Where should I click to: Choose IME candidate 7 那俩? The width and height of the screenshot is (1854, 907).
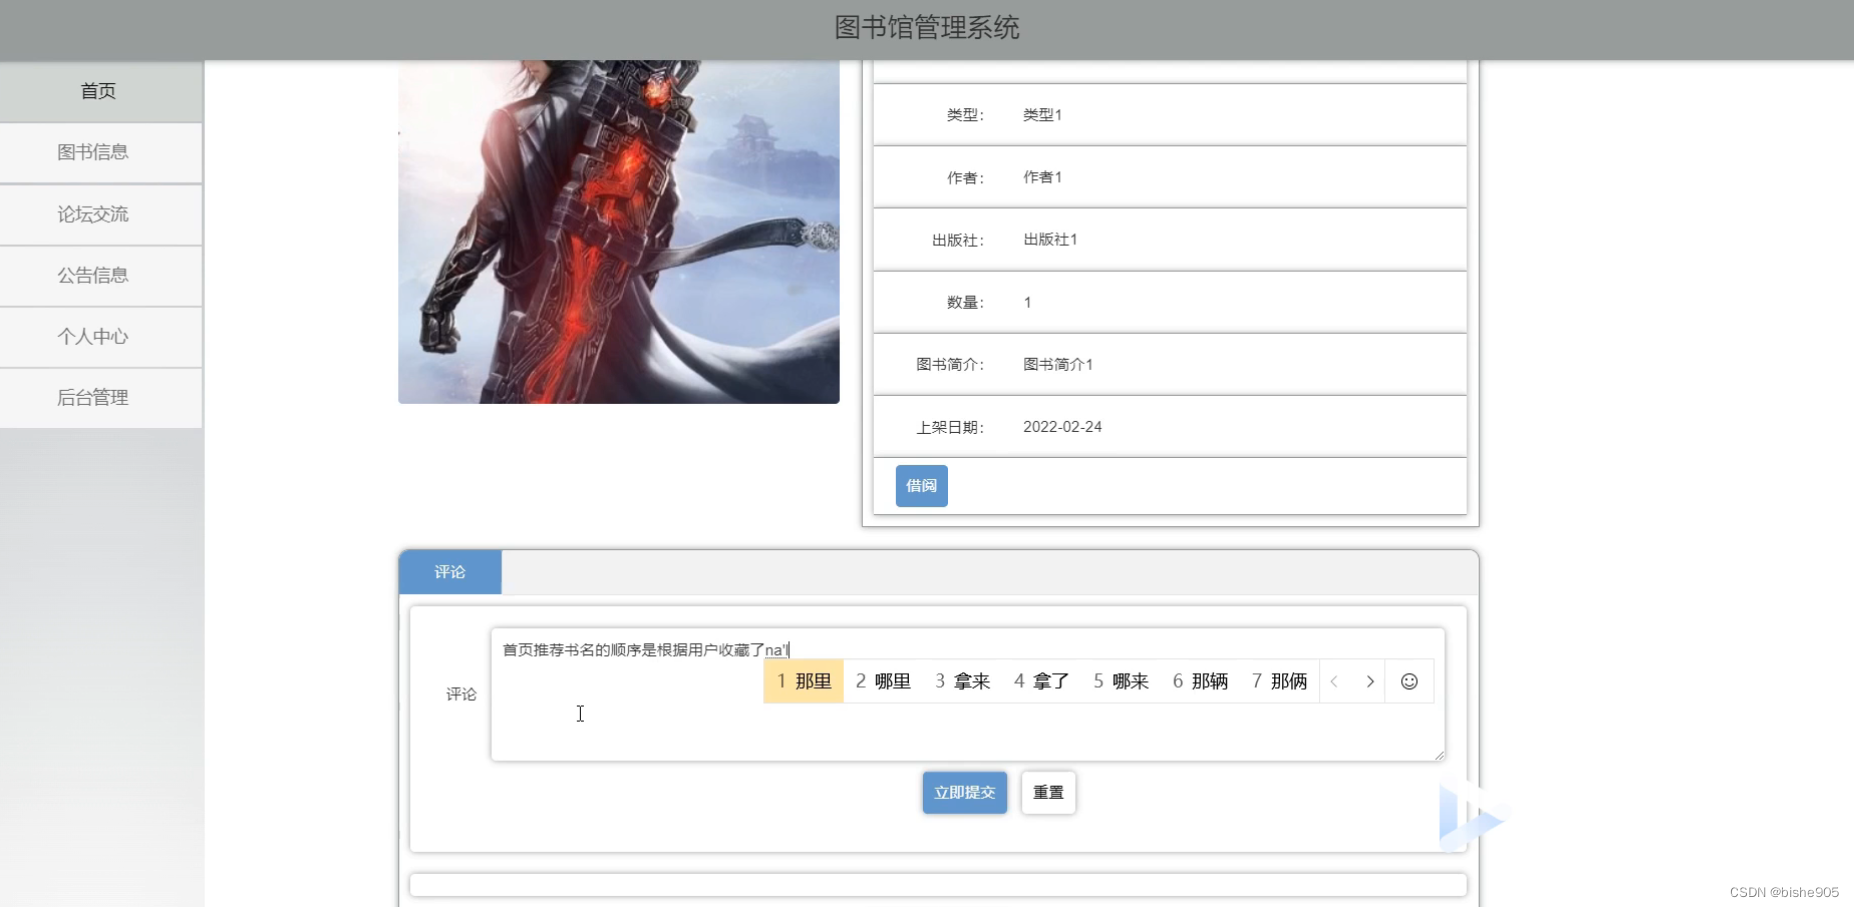point(1279,681)
